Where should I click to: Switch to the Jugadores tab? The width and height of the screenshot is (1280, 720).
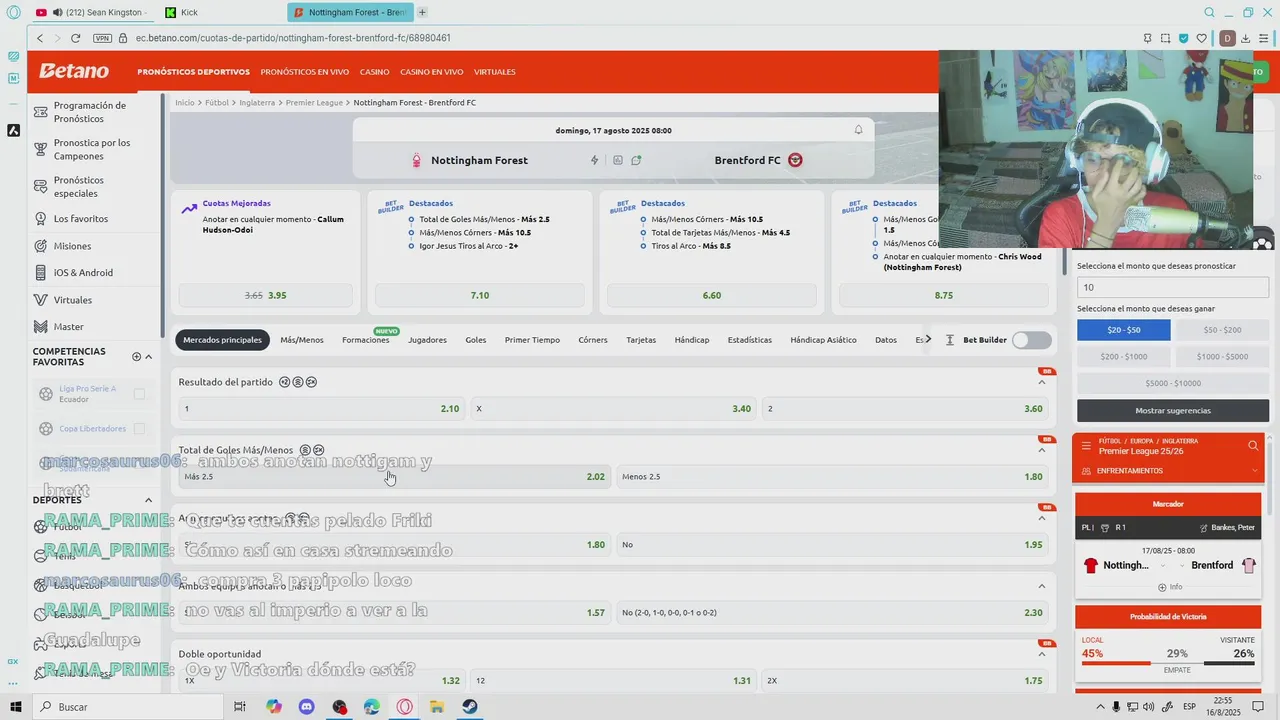tap(427, 340)
